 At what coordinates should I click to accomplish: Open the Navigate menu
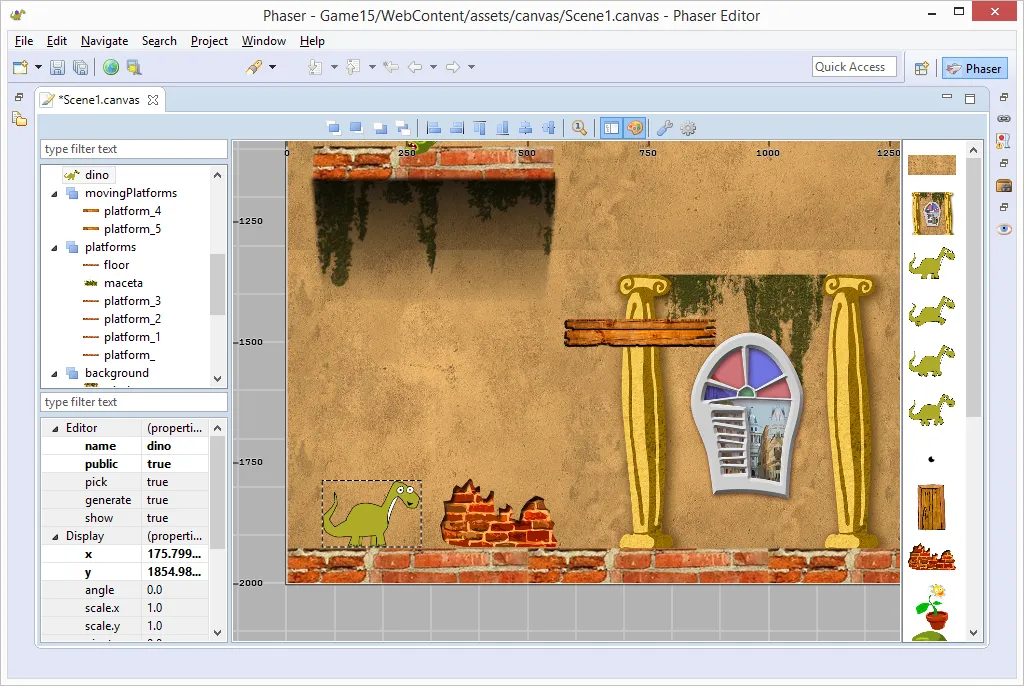[104, 41]
